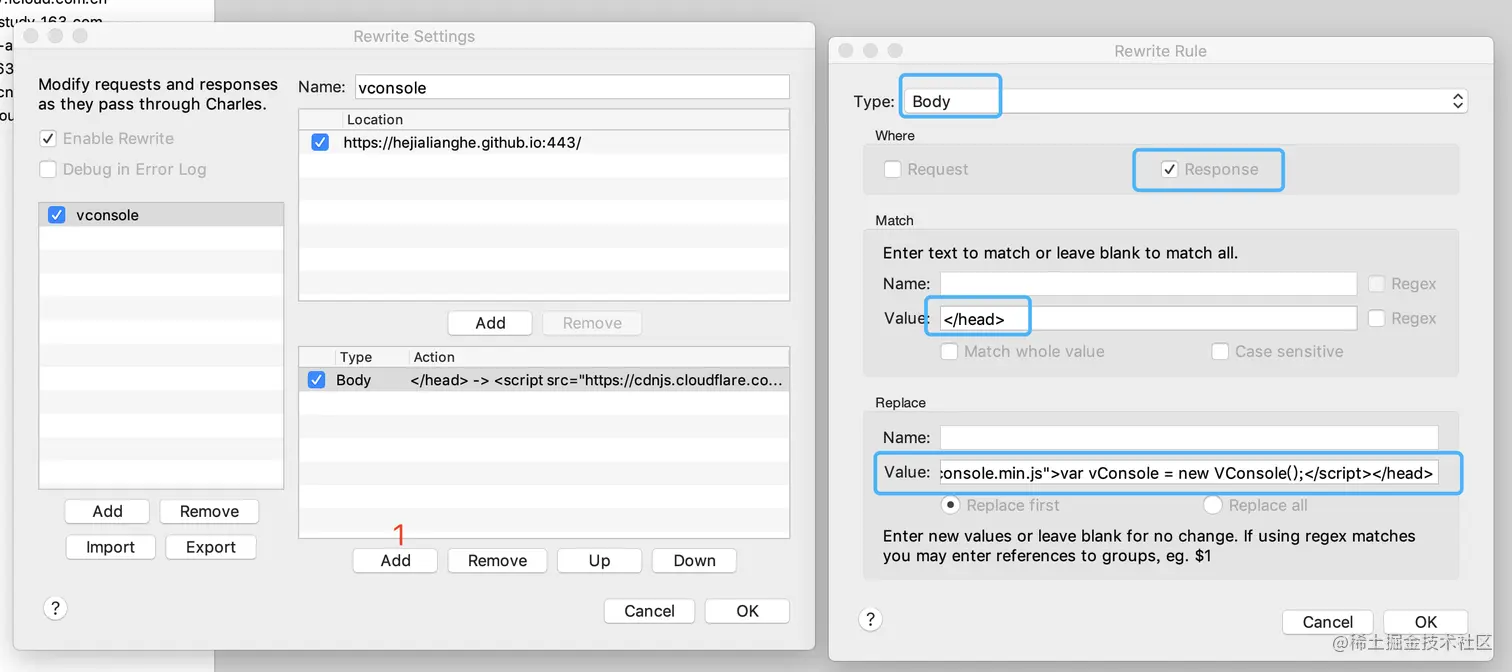Select Replace all radio button
This screenshot has height=672, width=1512.
1213,505
